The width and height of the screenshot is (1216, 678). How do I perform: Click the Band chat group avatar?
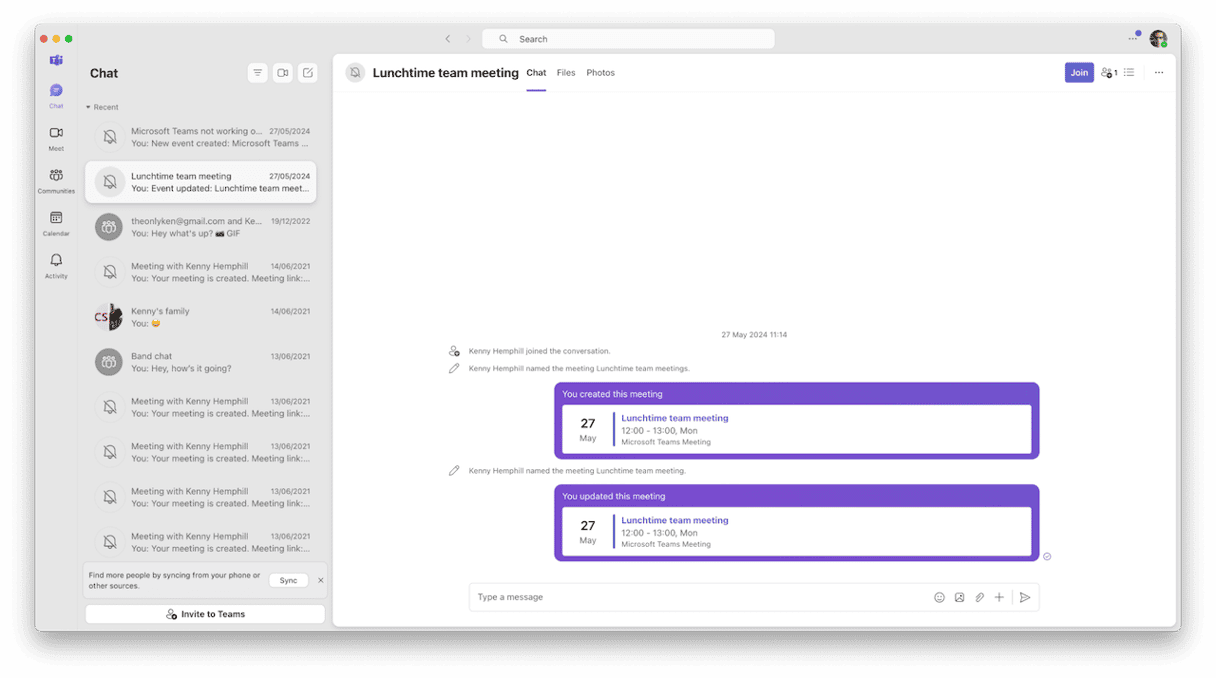(x=109, y=362)
